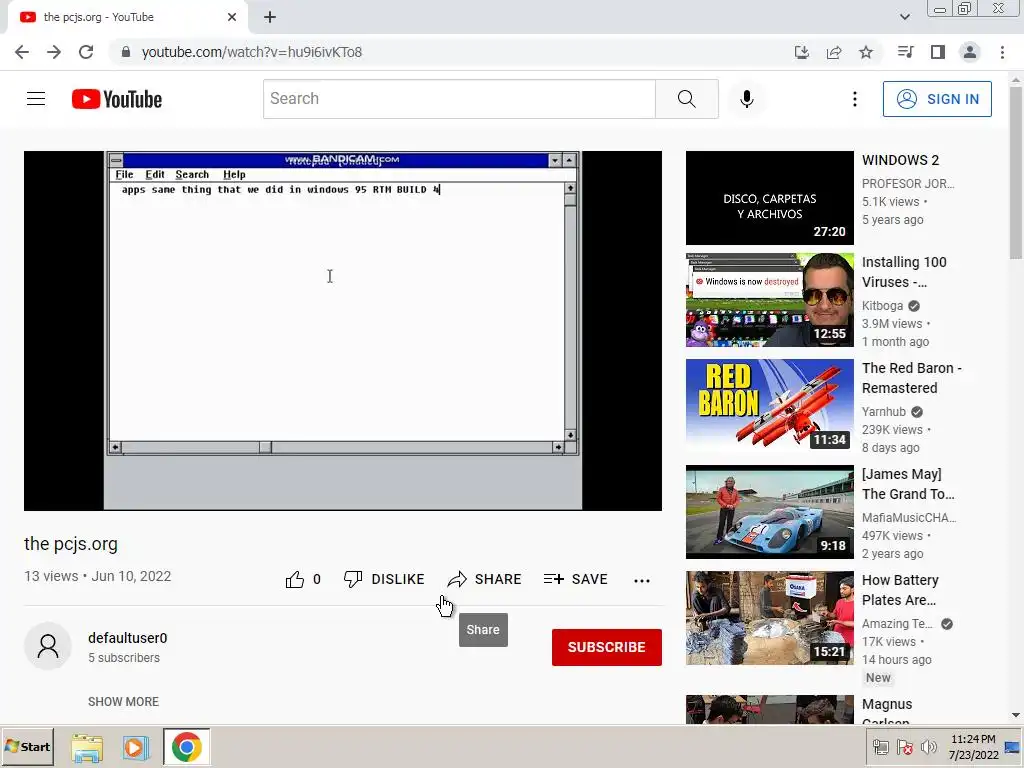Click the Yarnhub channel name
The height and width of the screenshot is (768, 1024).
click(884, 411)
